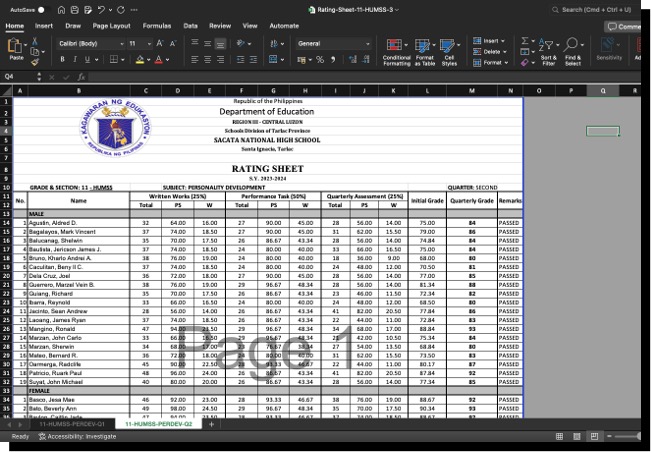Open the Insert ribbon tab

[44, 26]
